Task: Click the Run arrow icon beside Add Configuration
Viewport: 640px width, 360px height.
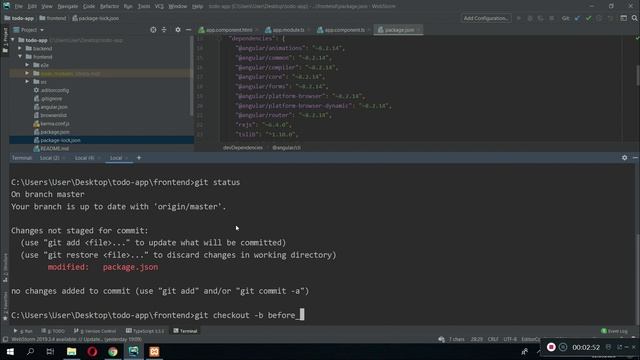Action: [x=519, y=18]
